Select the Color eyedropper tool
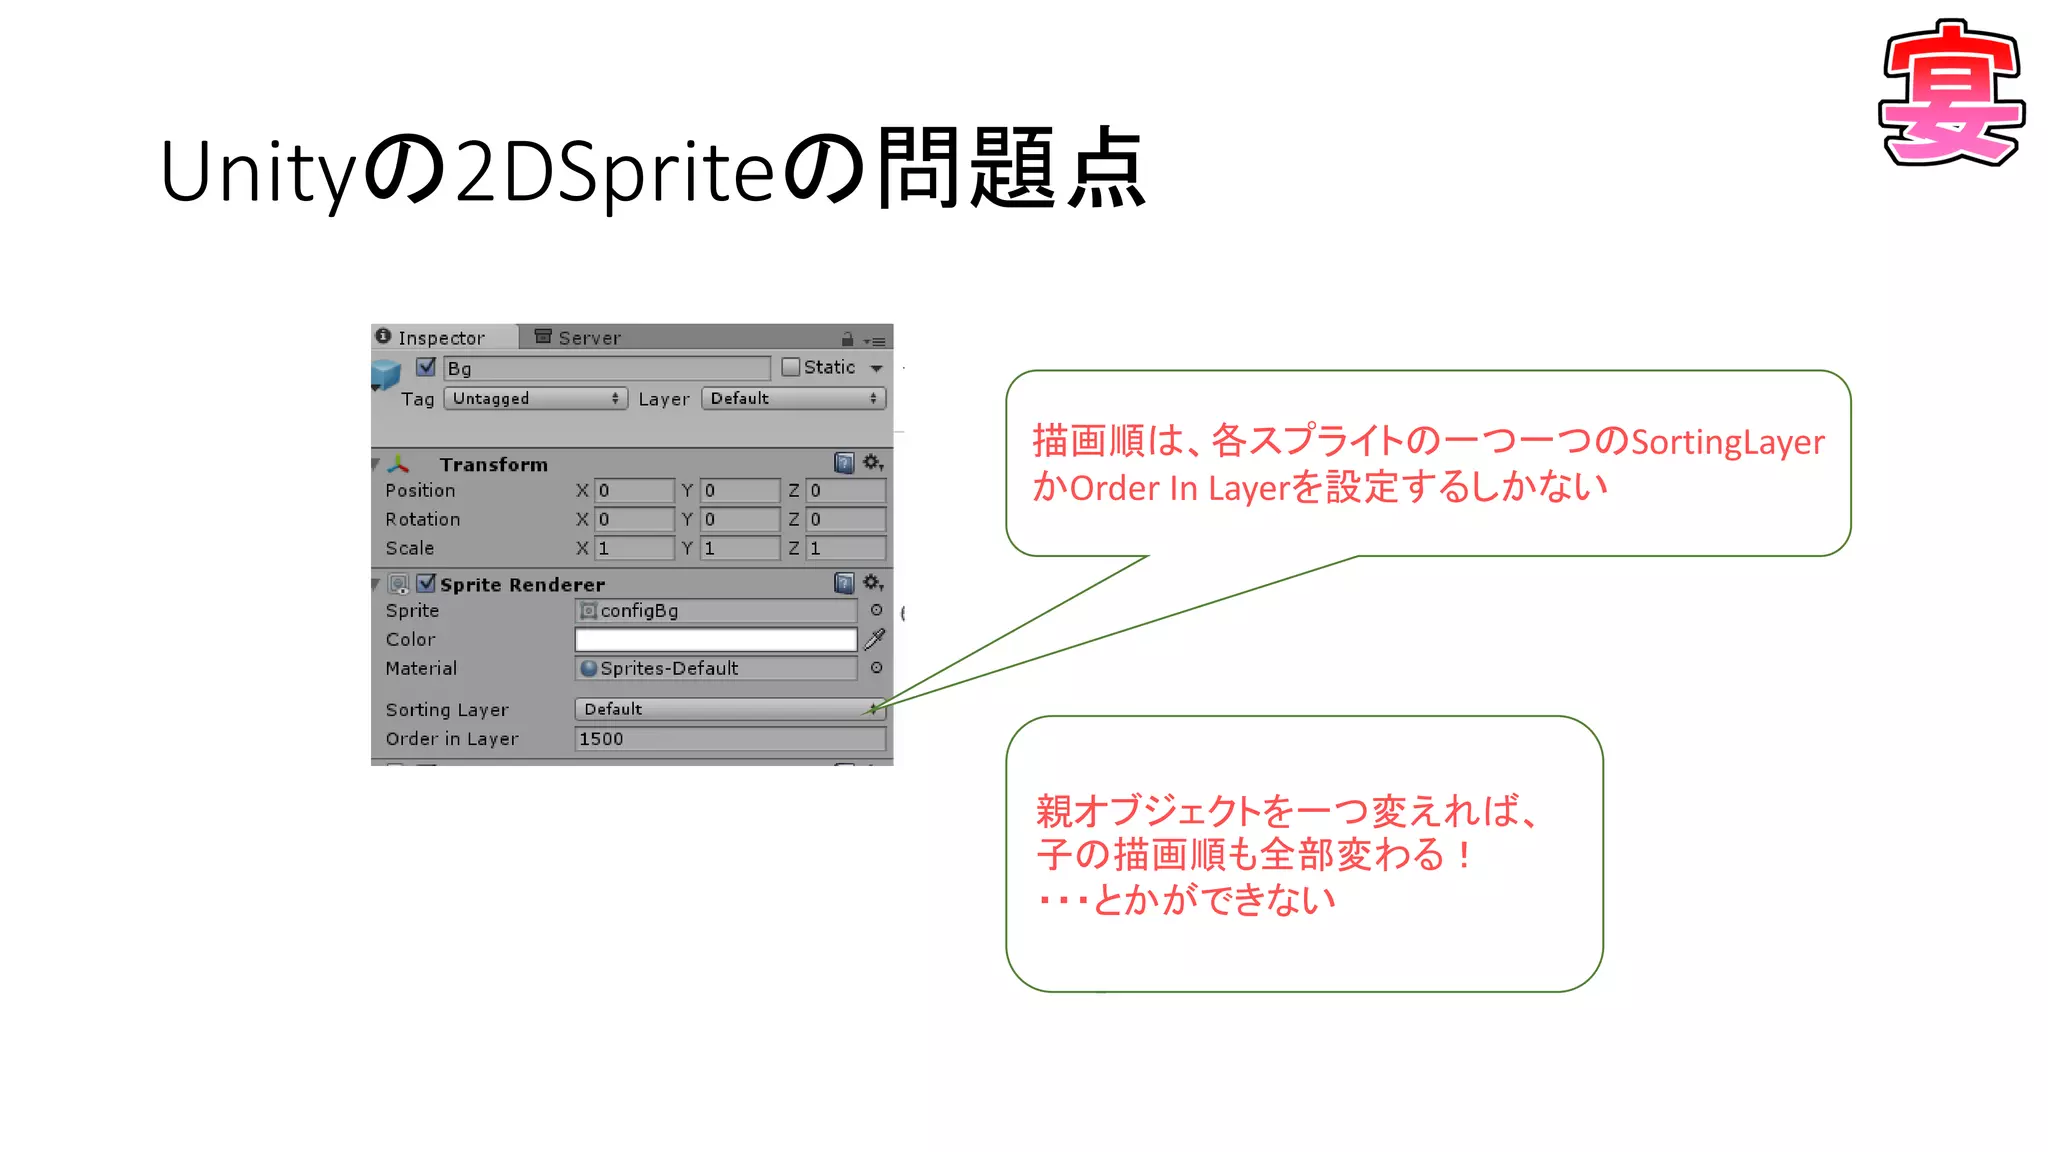Image resolution: width=2048 pixels, height=1152 pixels. coord(875,639)
